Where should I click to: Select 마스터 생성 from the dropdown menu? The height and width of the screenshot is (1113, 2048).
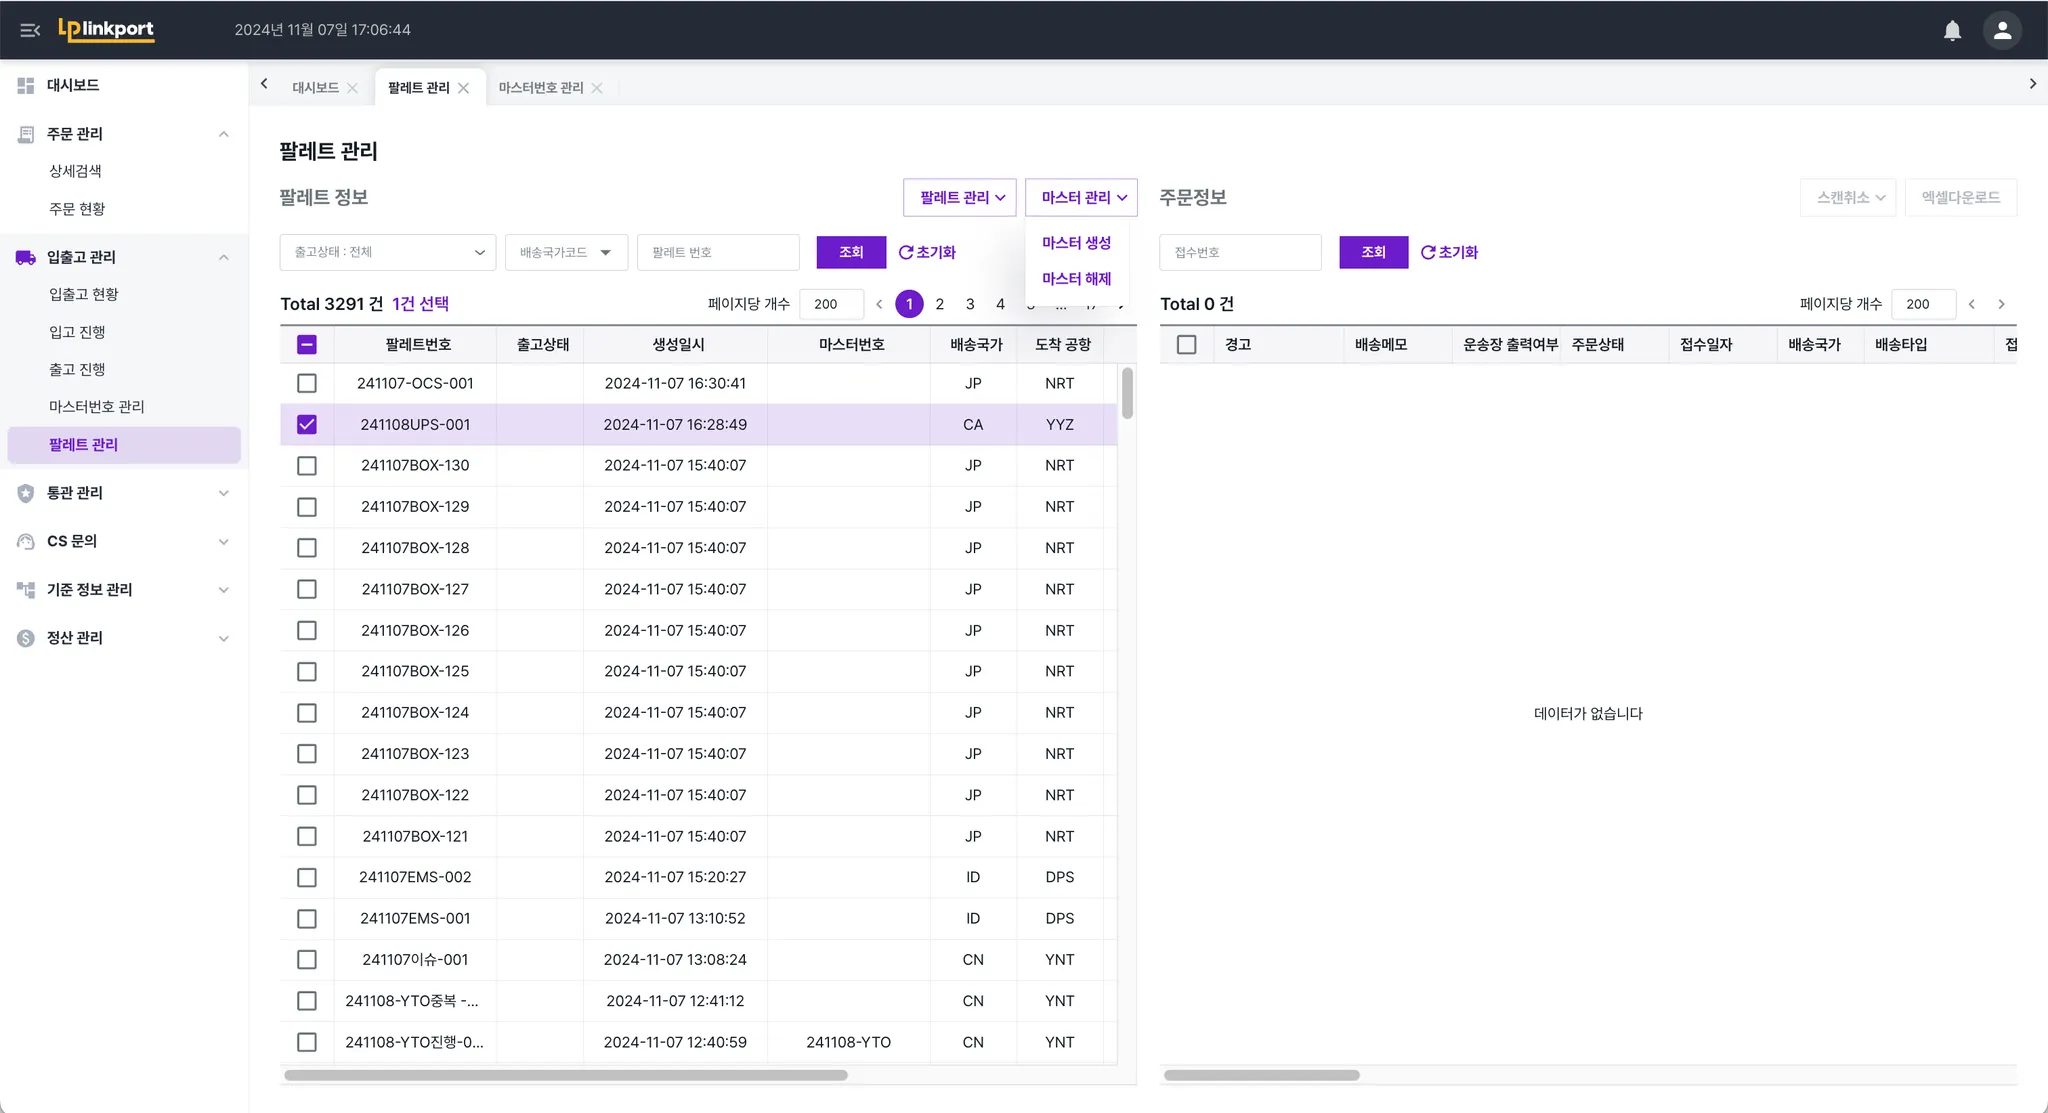tap(1076, 242)
